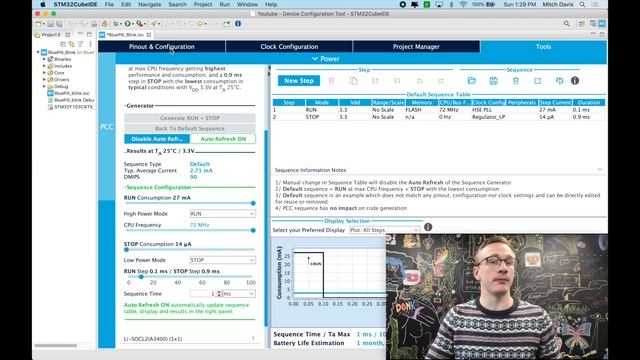This screenshot has width=640, height=360.
Task: Click Generate RUN + STOP button
Action: coord(190,118)
